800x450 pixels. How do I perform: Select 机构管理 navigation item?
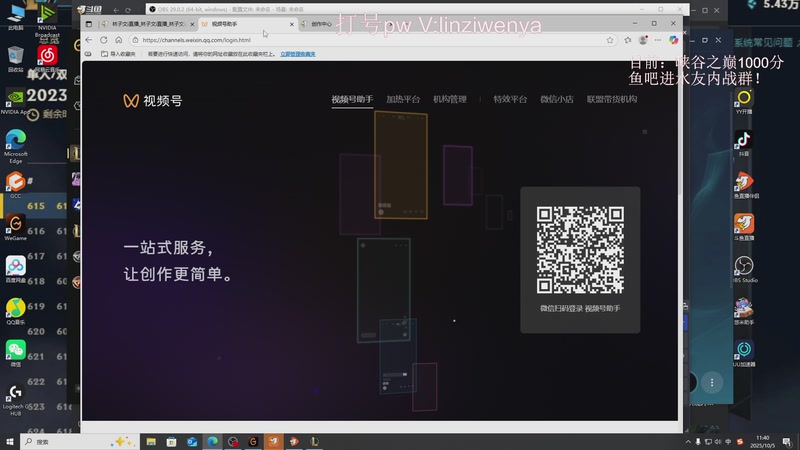coord(450,99)
